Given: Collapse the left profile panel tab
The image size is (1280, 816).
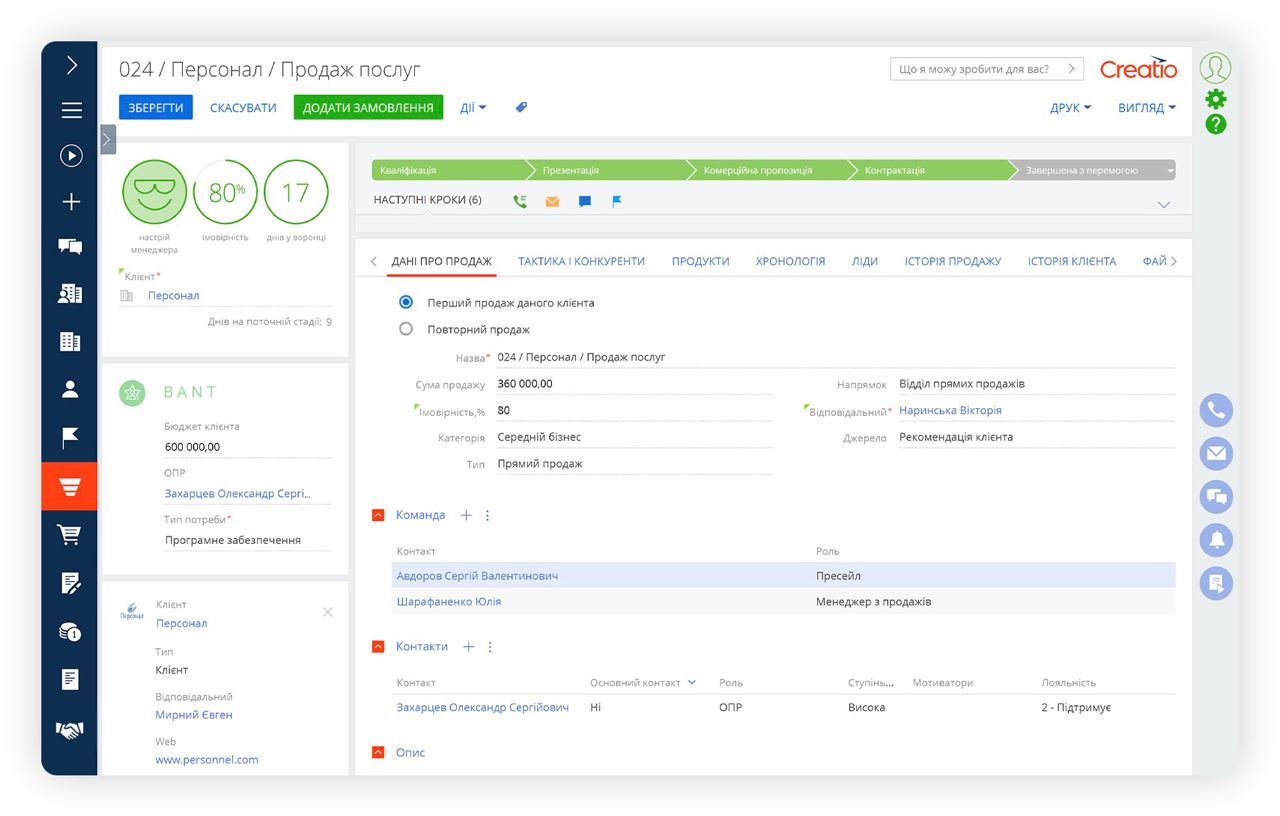Looking at the screenshot, I should (108, 139).
